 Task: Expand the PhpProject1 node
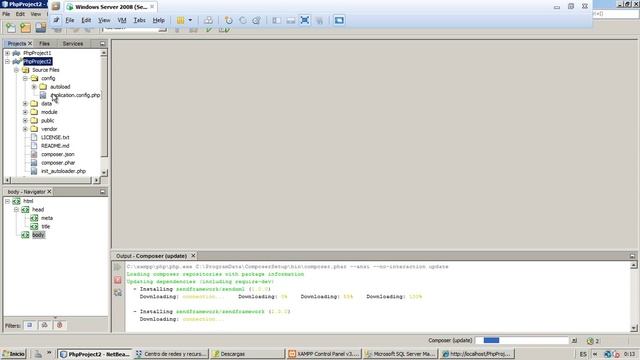tap(7, 53)
